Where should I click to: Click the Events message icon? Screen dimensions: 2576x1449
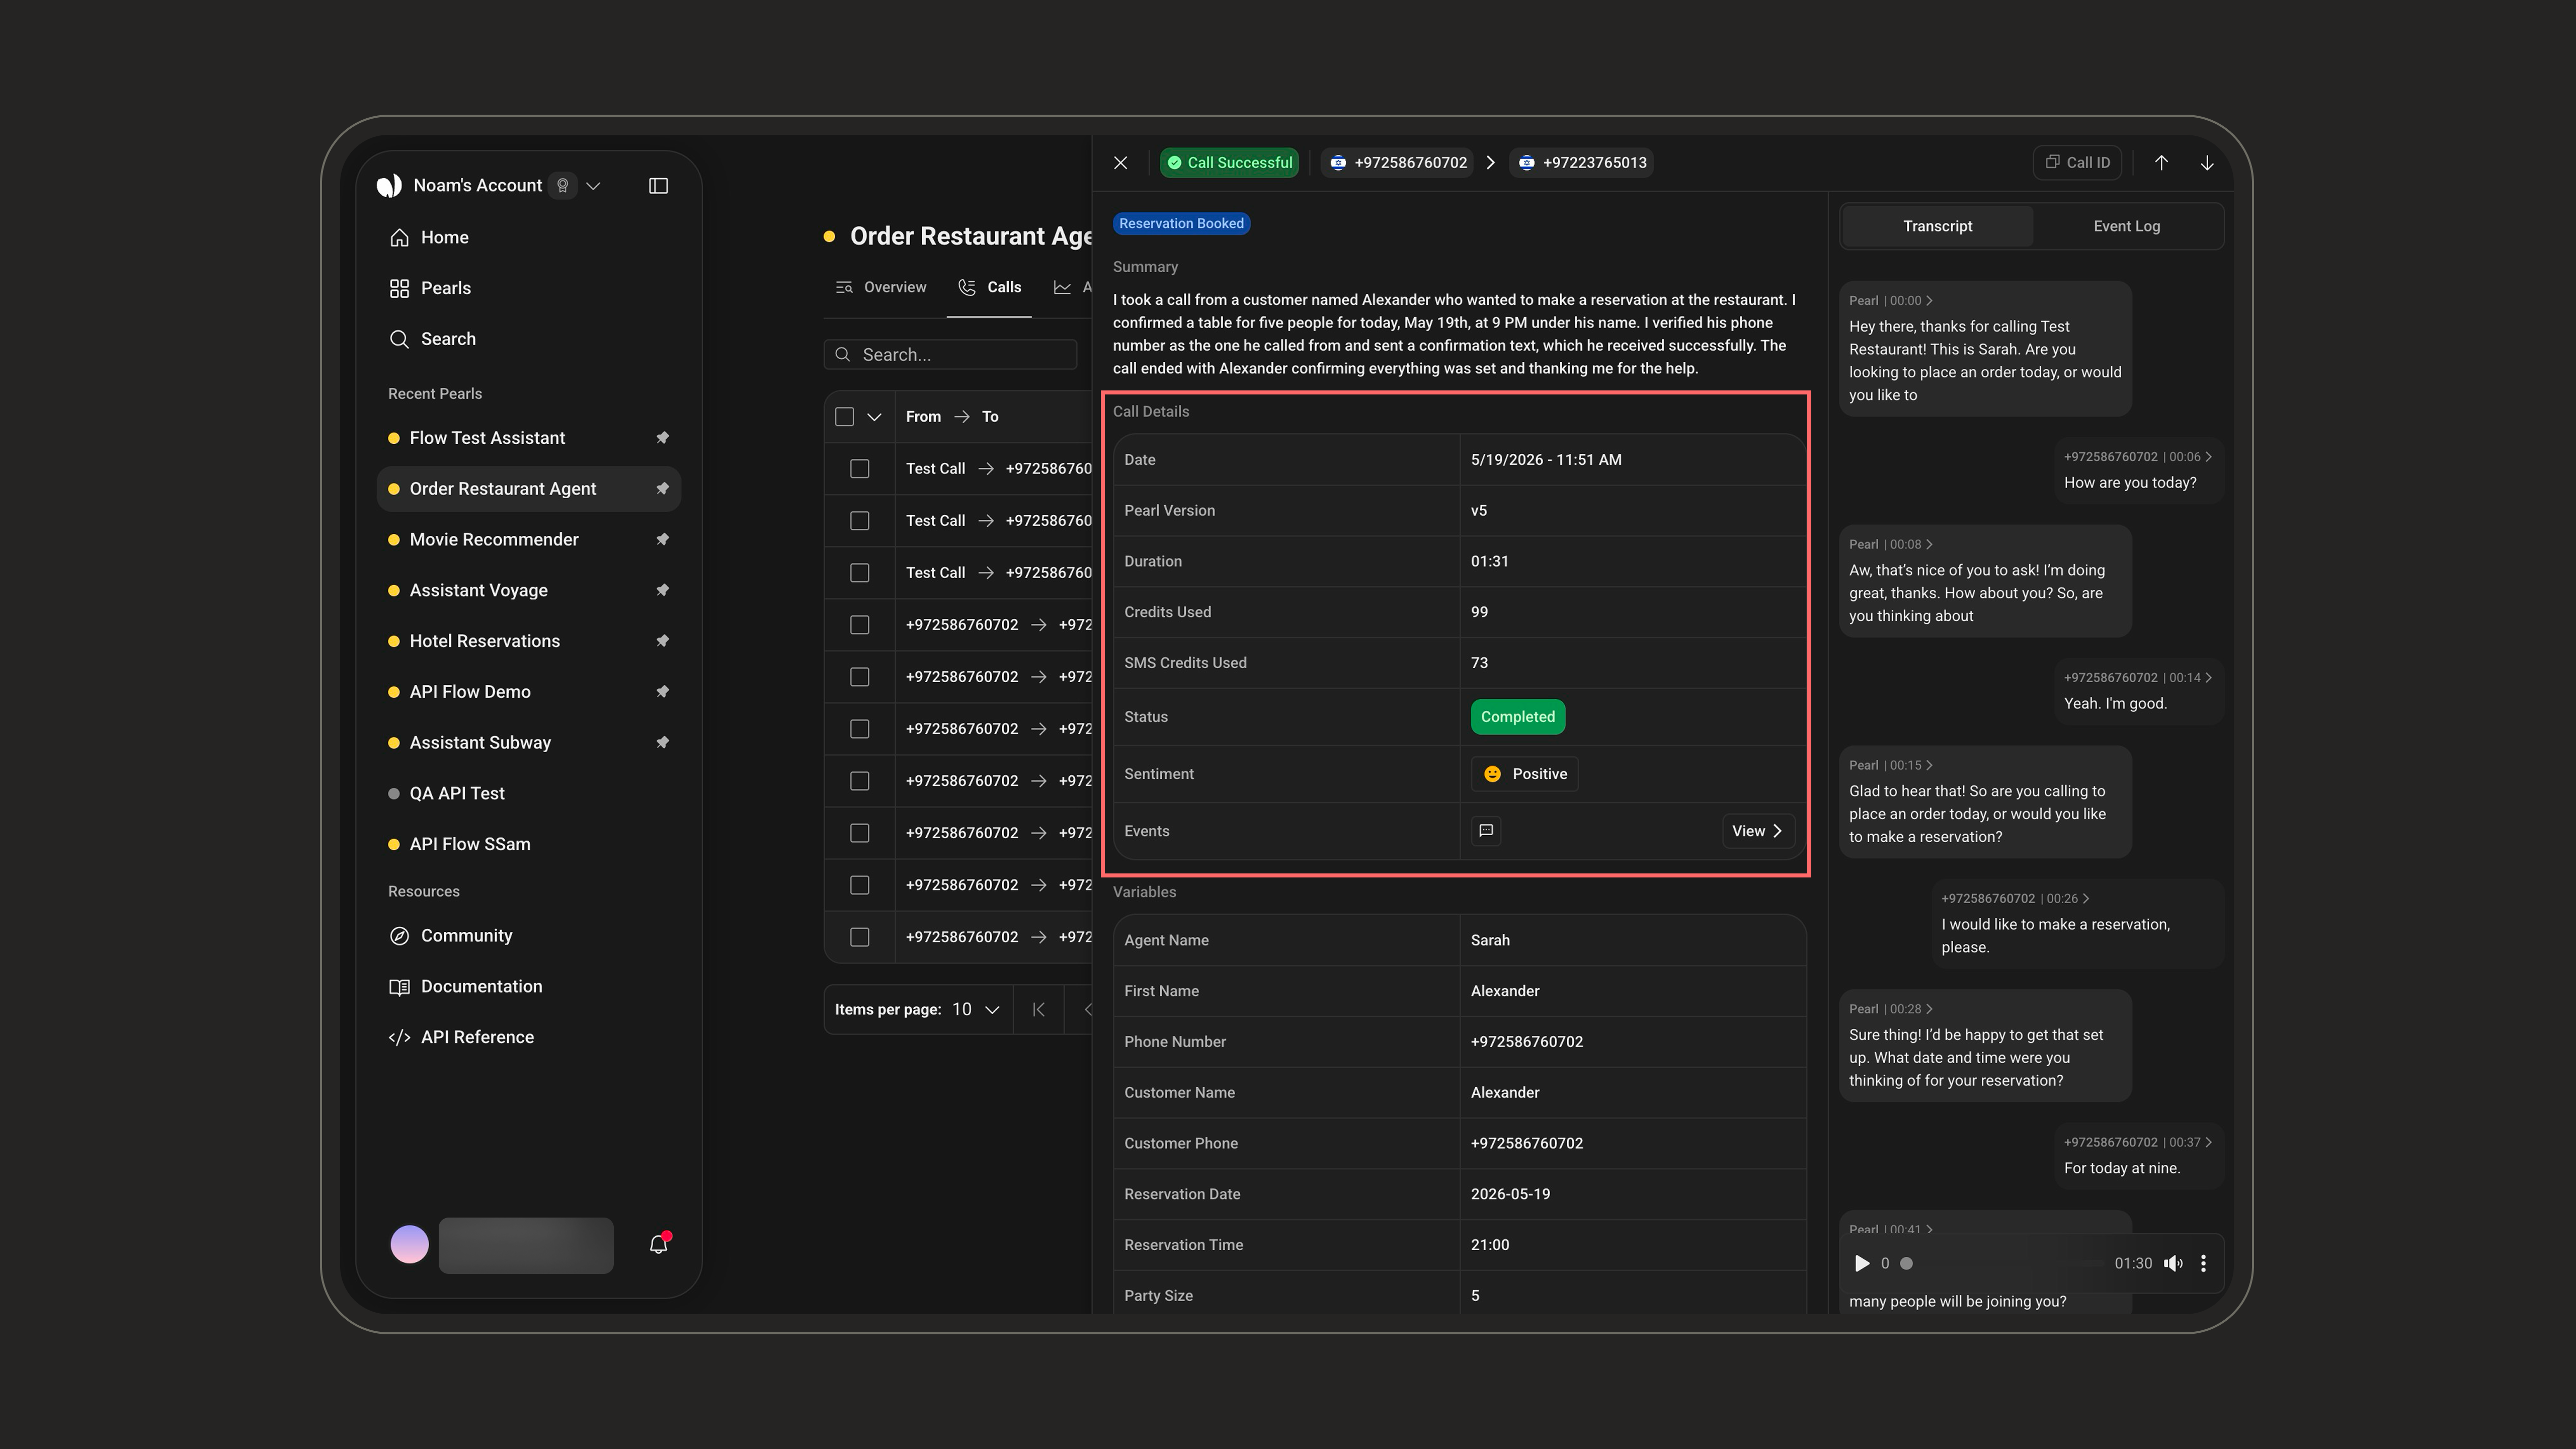point(1486,831)
